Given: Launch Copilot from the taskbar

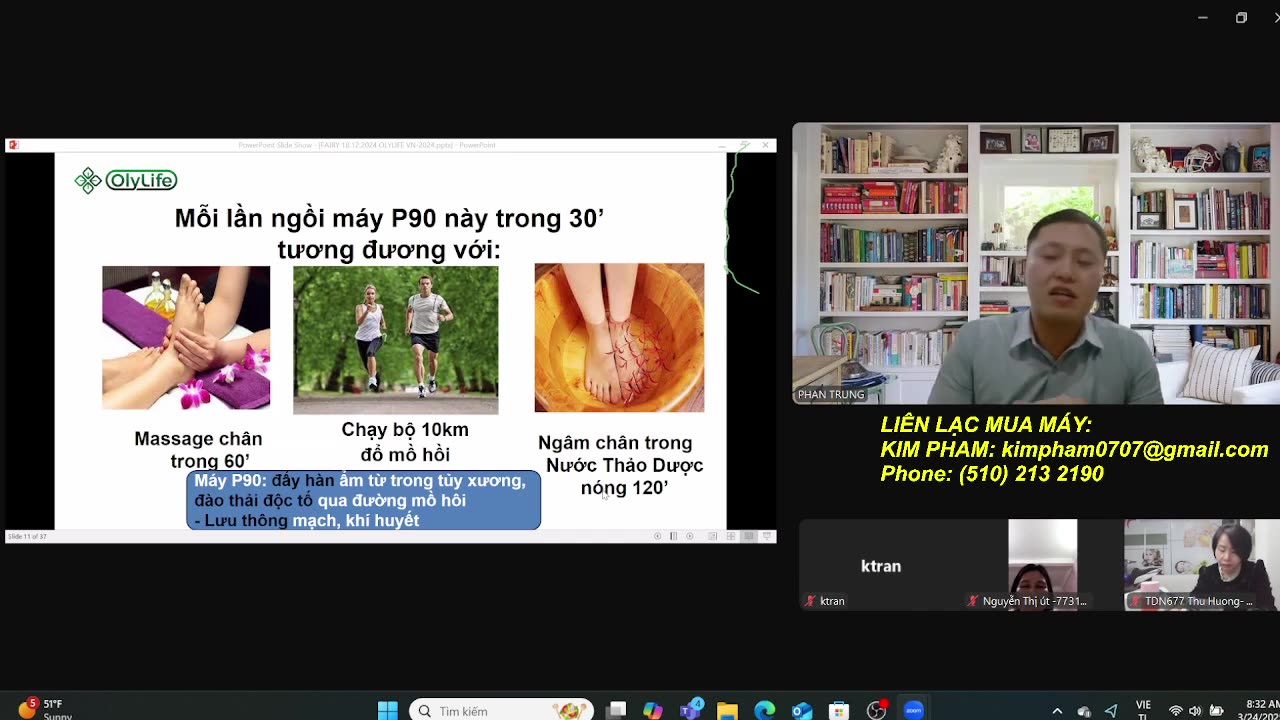Looking at the screenshot, I should click(653, 711).
